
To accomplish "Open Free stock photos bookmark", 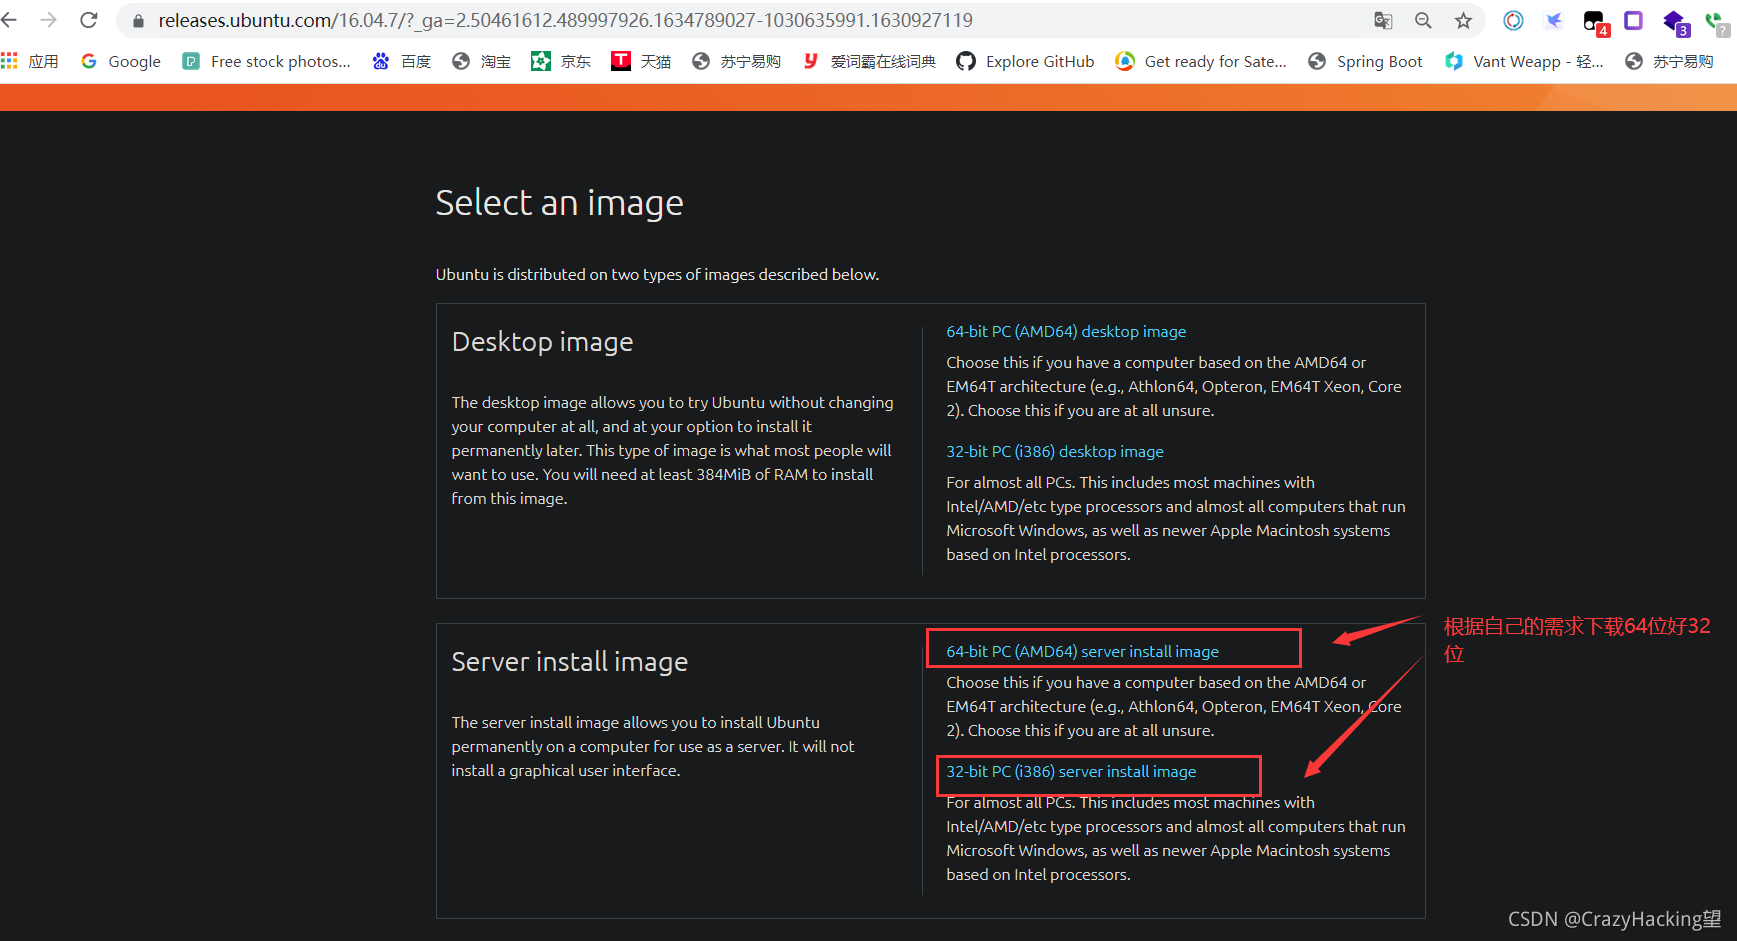I will (x=267, y=61).
